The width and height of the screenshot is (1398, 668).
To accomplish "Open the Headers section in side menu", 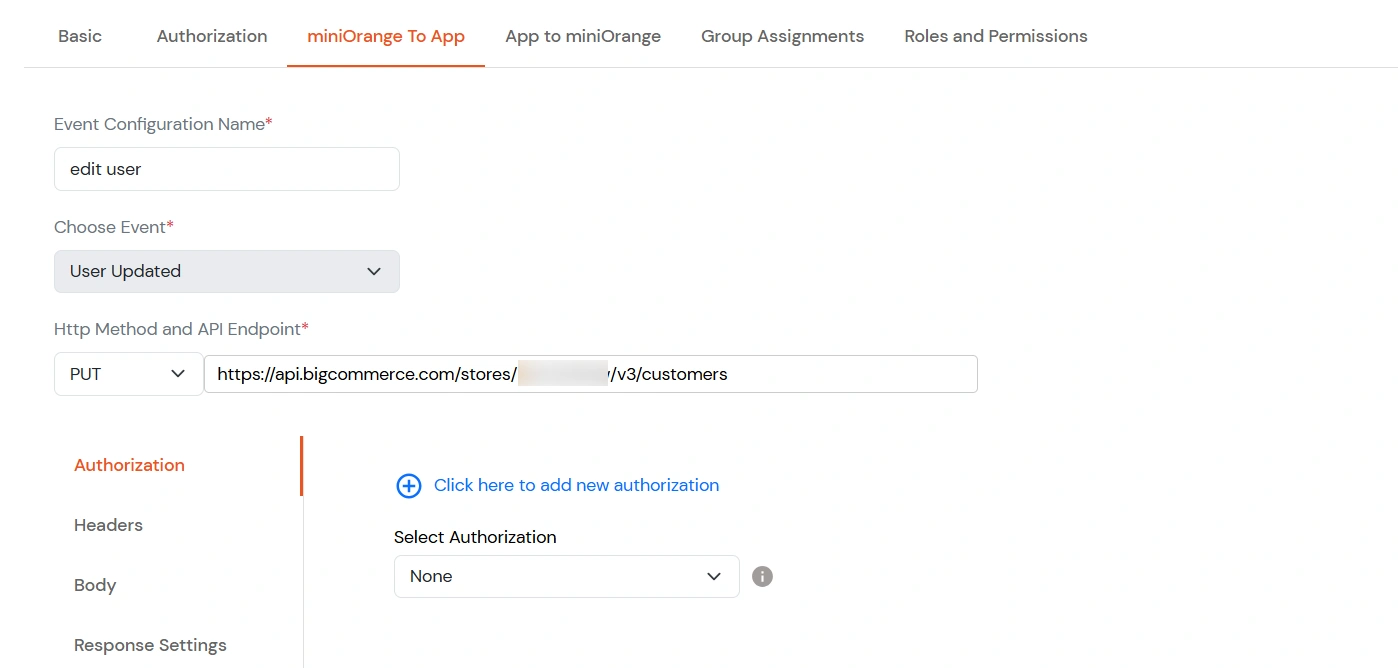I will tap(108, 525).
